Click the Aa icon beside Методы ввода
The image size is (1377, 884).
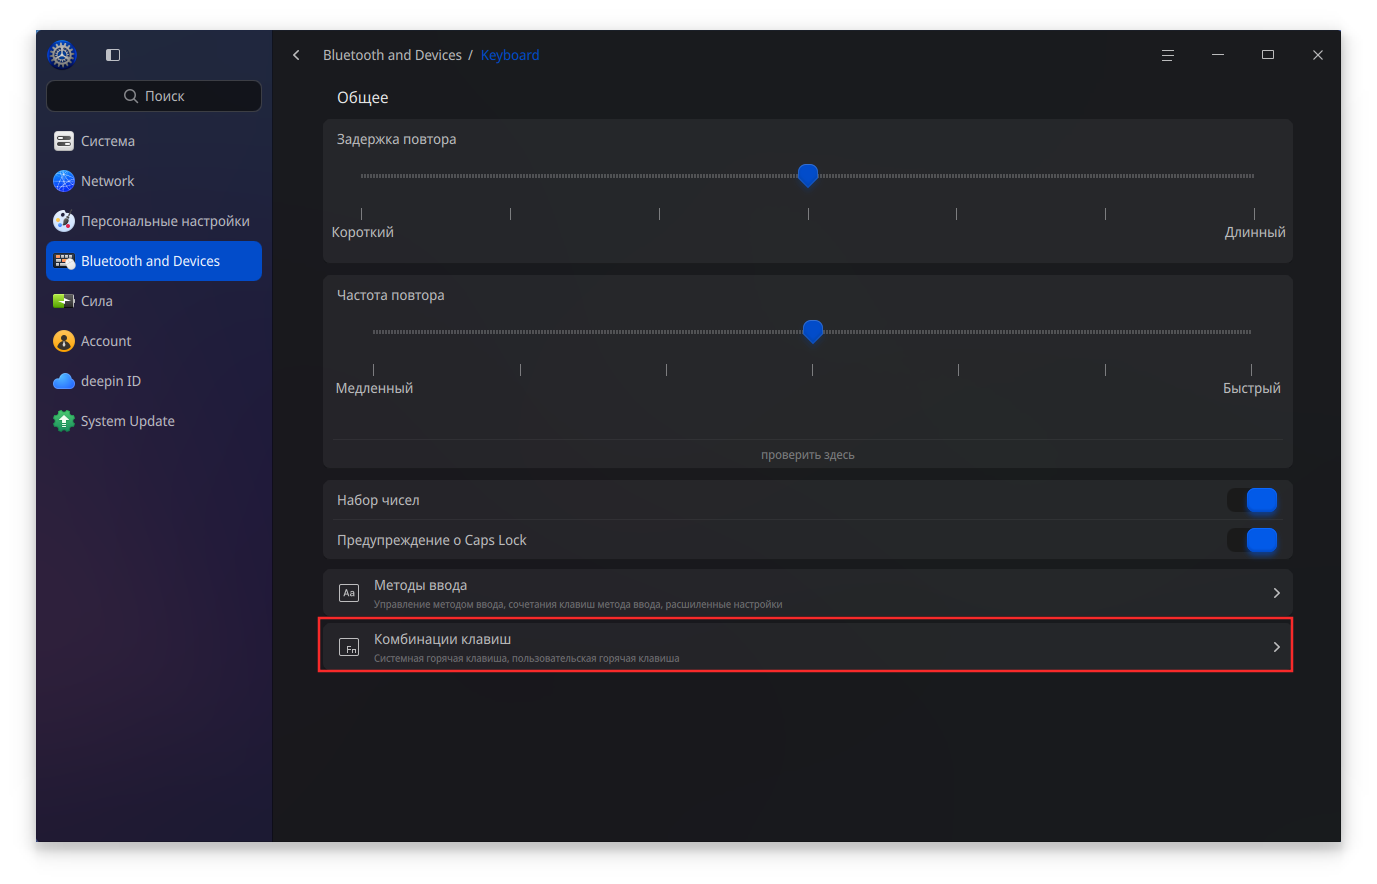coord(349,593)
